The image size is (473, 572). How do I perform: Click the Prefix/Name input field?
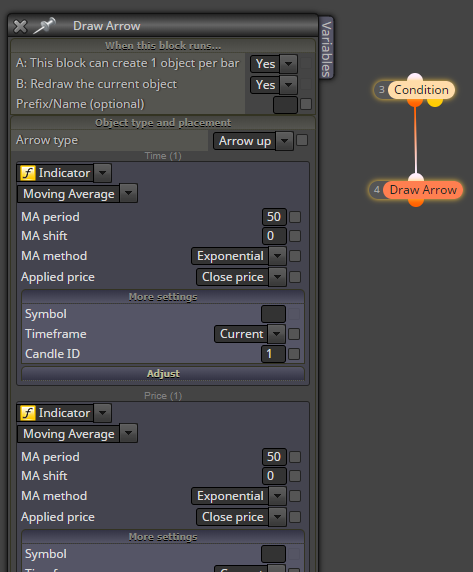pyautogui.click(x=285, y=105)
